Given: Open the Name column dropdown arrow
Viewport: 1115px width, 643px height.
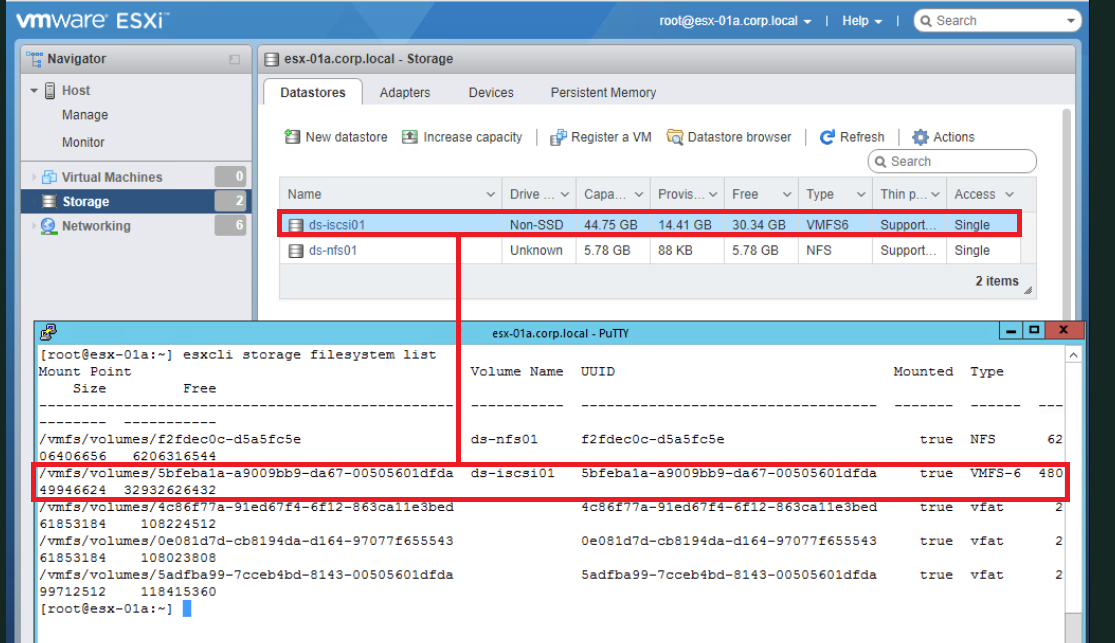Looking at the screenshot, I should (491, 194).
